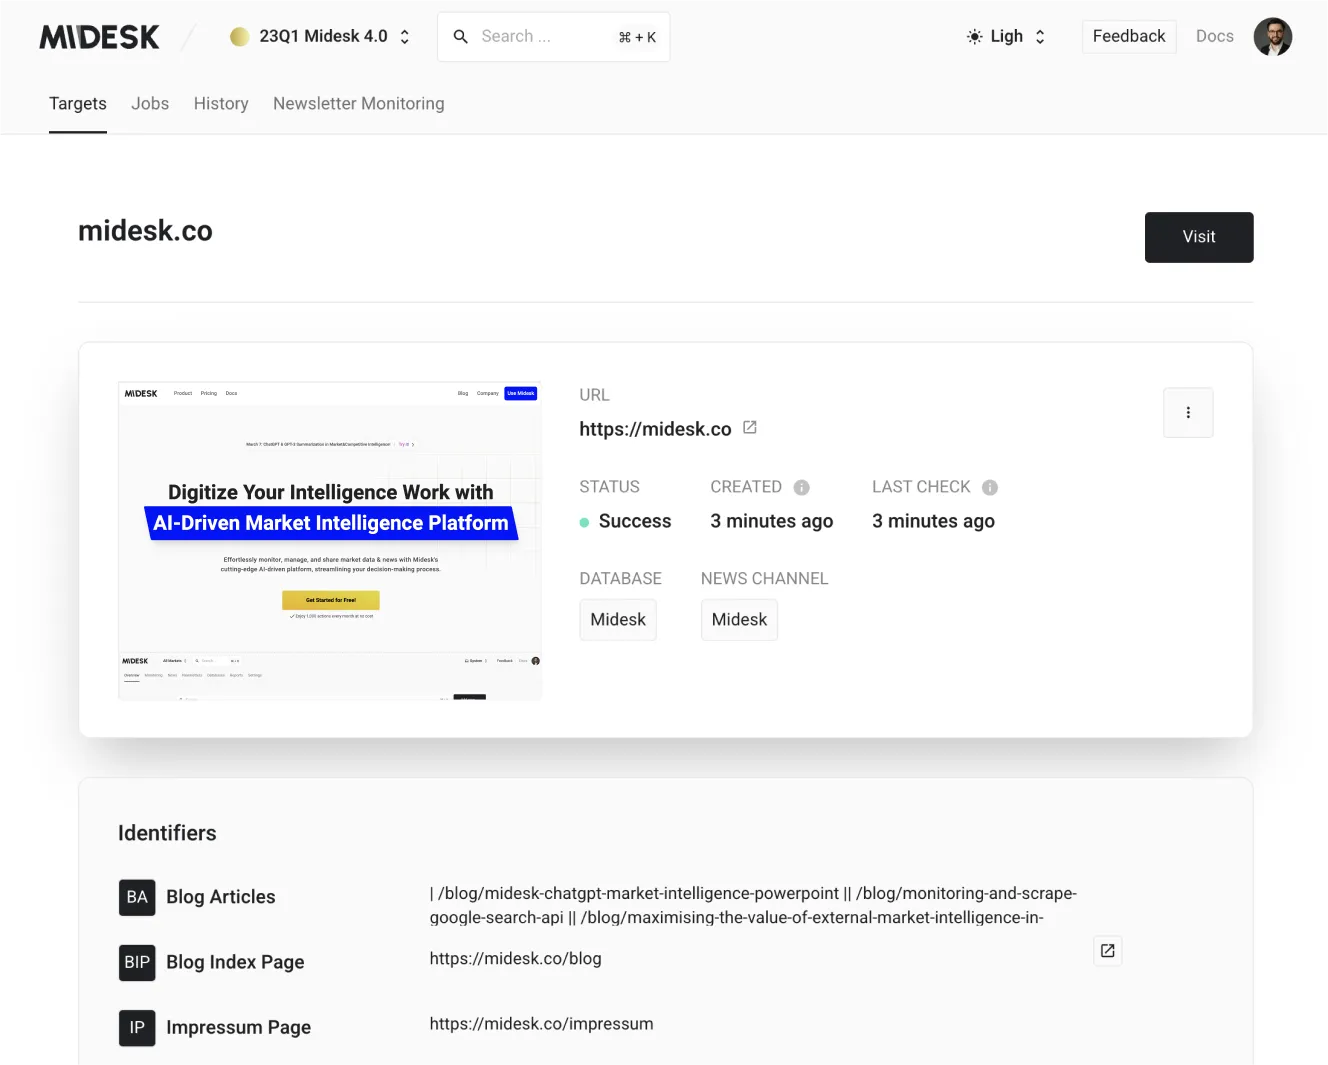The height and width of the screenshot is (1065, 1328).
Task: Click the blog articles path list text
Action: [x=753, y=905]
